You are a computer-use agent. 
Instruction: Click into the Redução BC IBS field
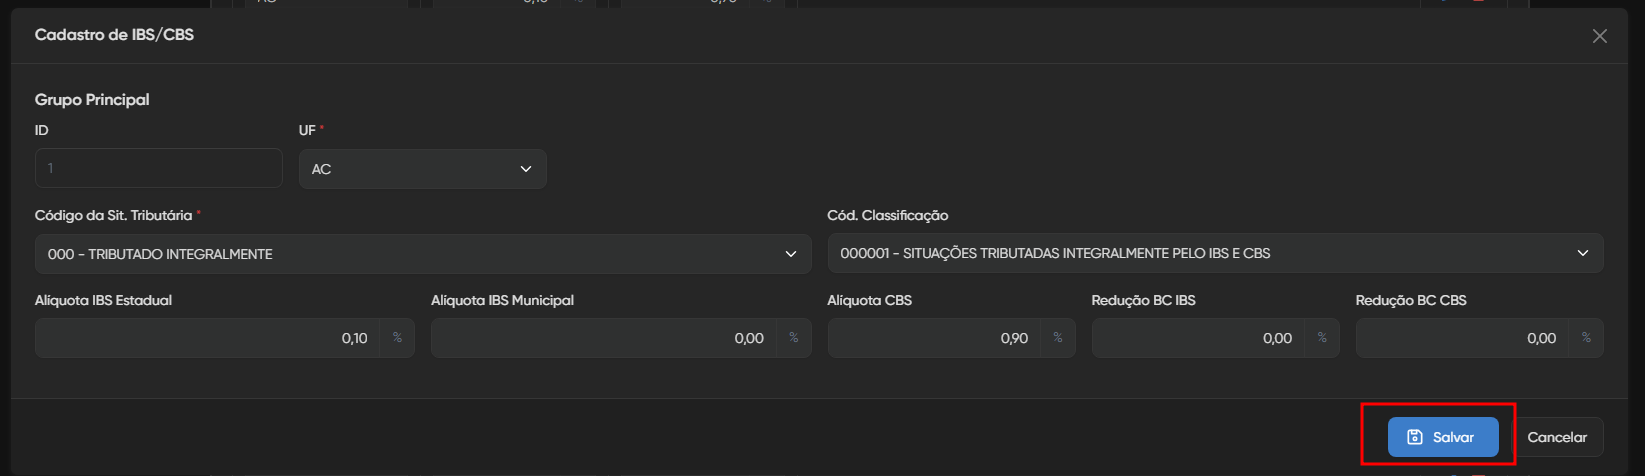click(x=1198, y=338)
